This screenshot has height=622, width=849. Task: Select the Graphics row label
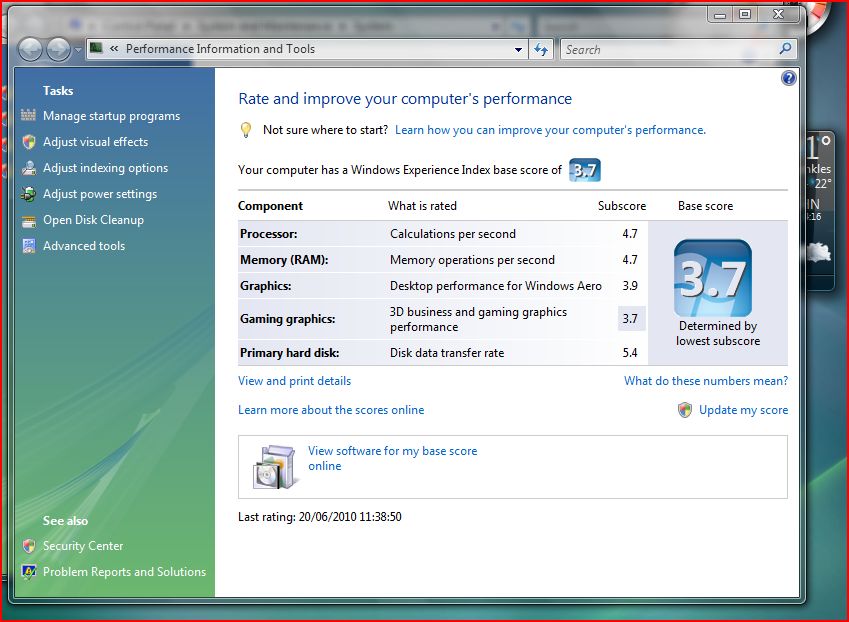tap(266, 286)
